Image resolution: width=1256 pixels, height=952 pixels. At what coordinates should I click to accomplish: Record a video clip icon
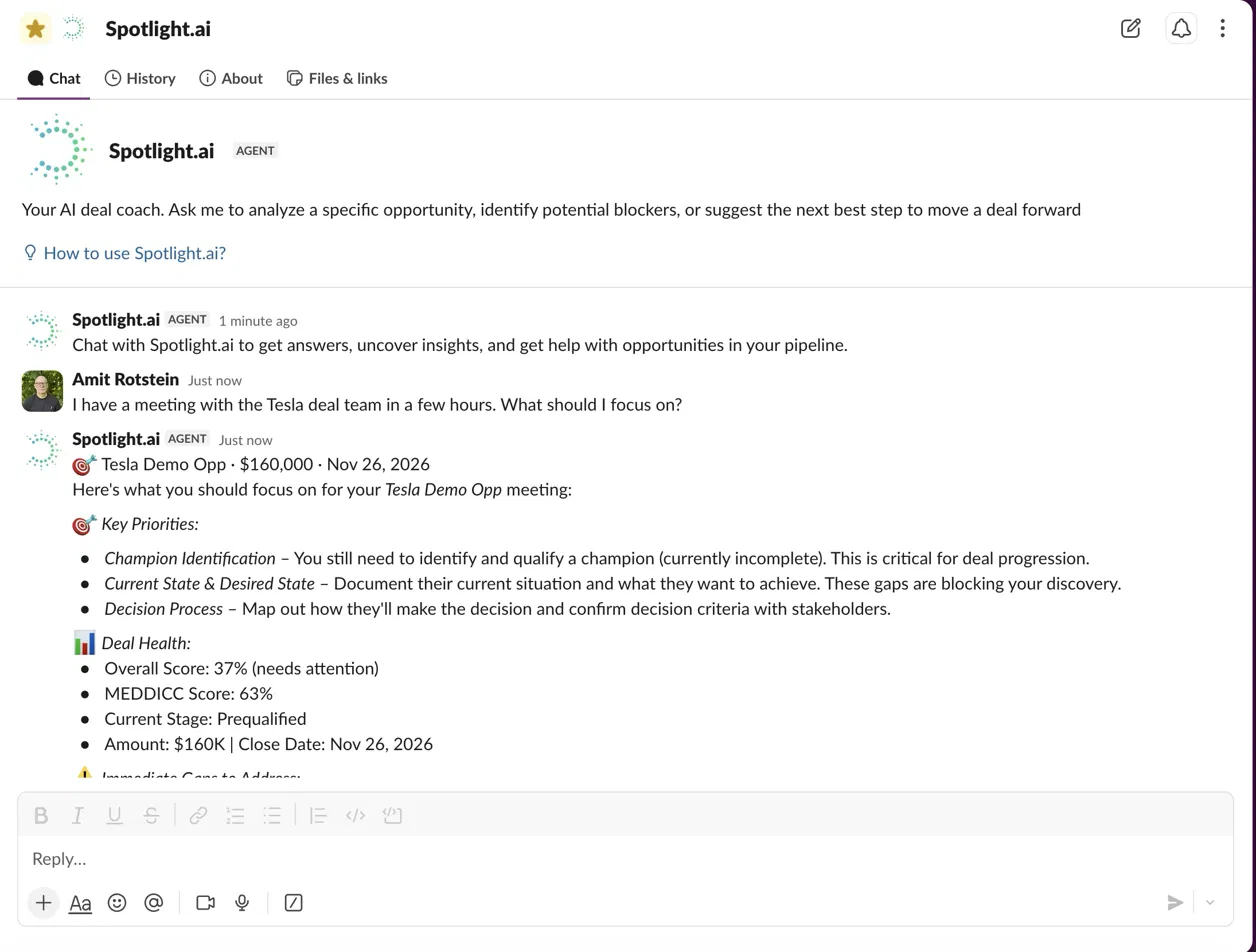coord(206,903)
